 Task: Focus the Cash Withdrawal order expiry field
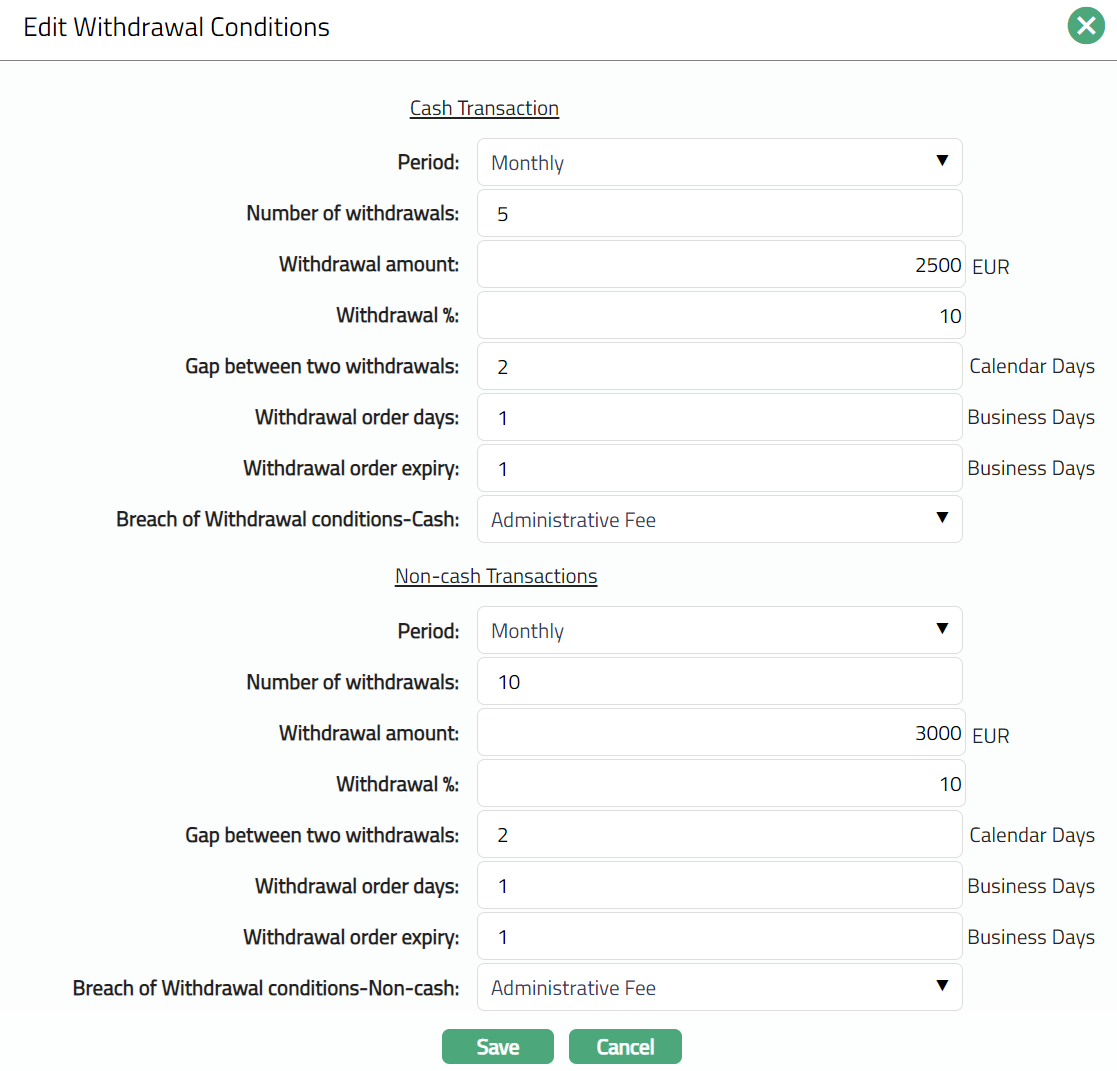pyautogui.click(x=719, y=468)
